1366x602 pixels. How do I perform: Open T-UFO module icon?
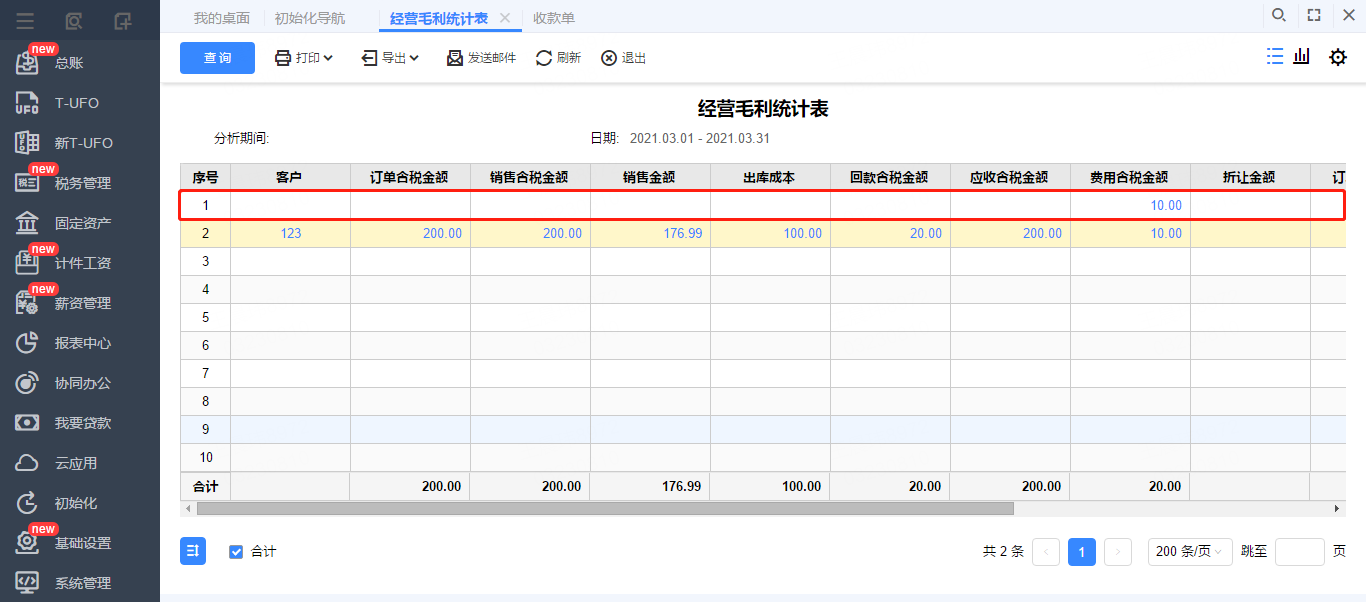pos(27,103)
